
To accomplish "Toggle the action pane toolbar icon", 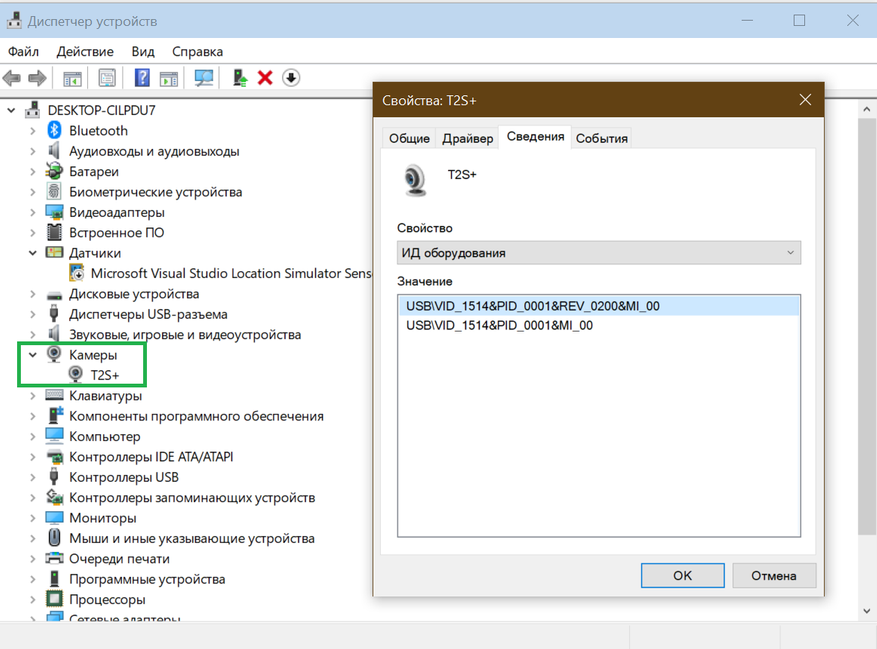I will [x=168, y=78].
